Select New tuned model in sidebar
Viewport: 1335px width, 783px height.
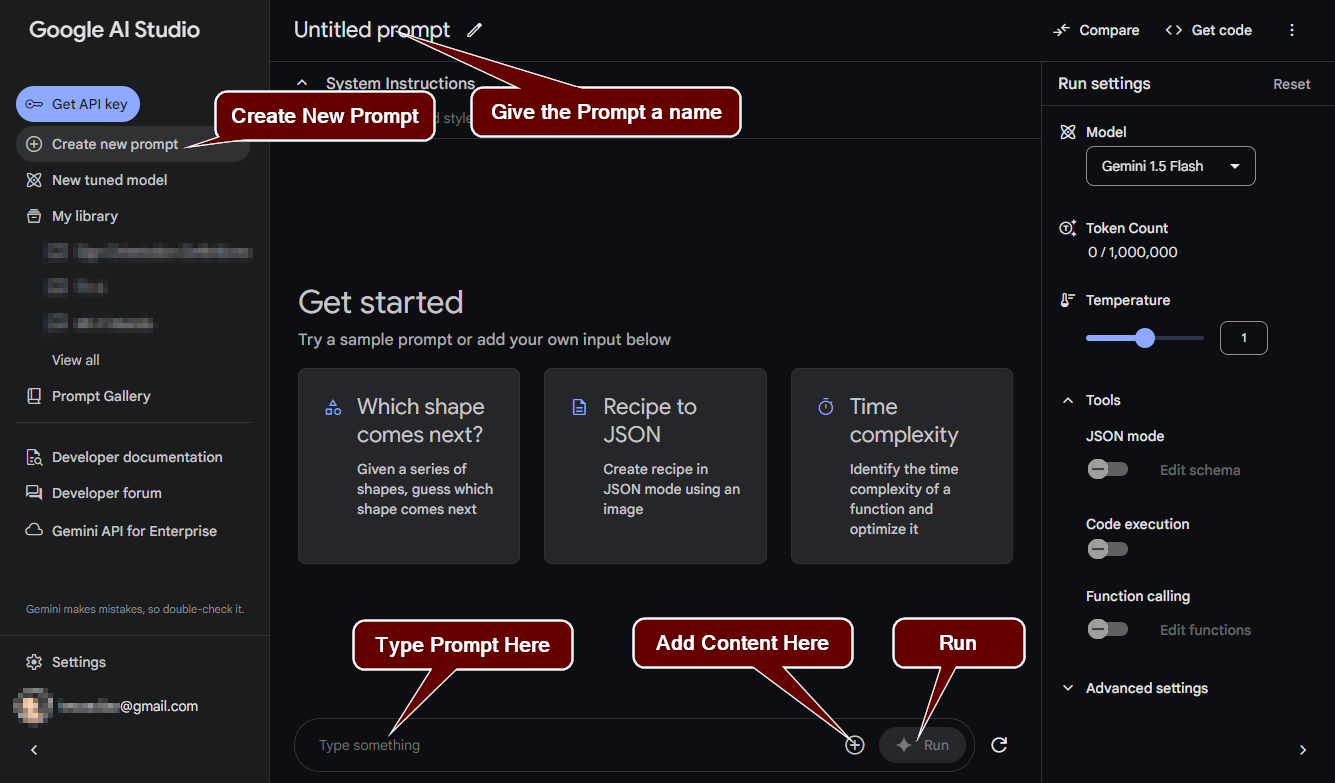pyautogui.click(x=109, y=180)
